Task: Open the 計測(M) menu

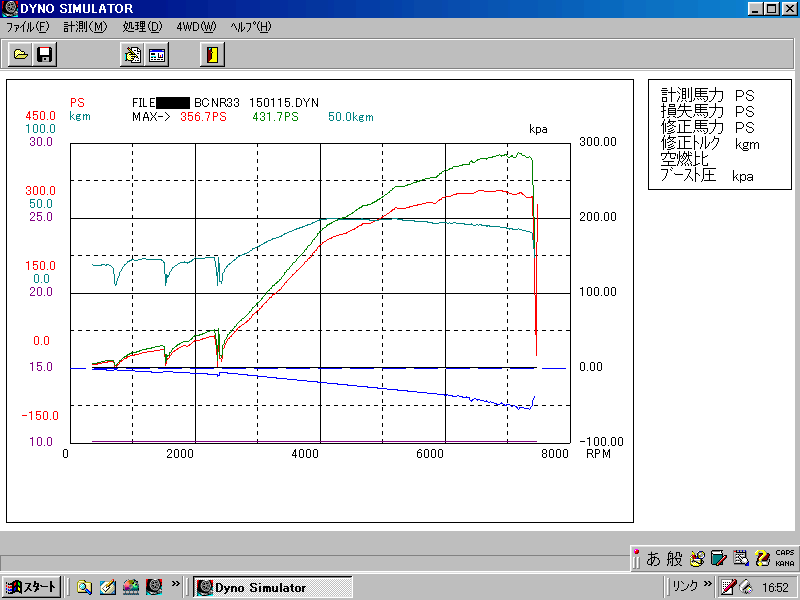Action: pyautogui.click(x=85, y=27)
